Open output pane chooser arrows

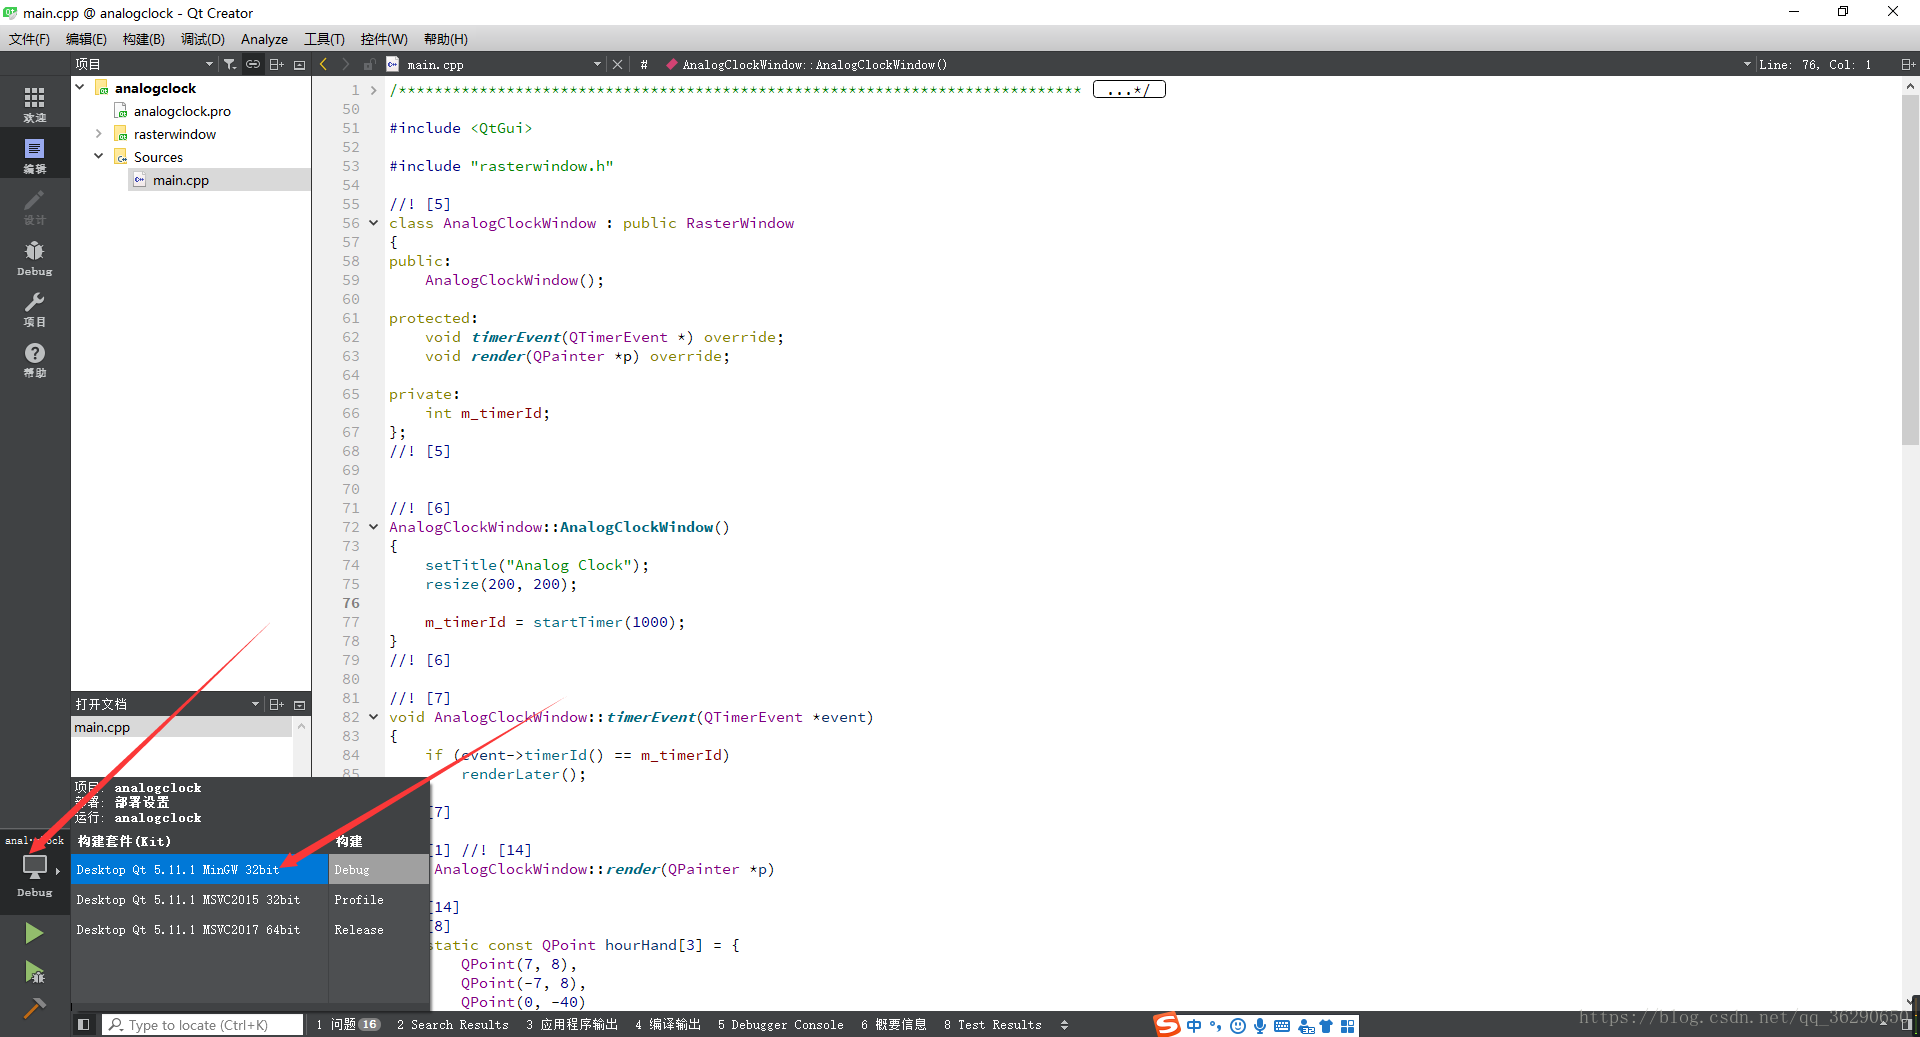pos(1064,1024)
